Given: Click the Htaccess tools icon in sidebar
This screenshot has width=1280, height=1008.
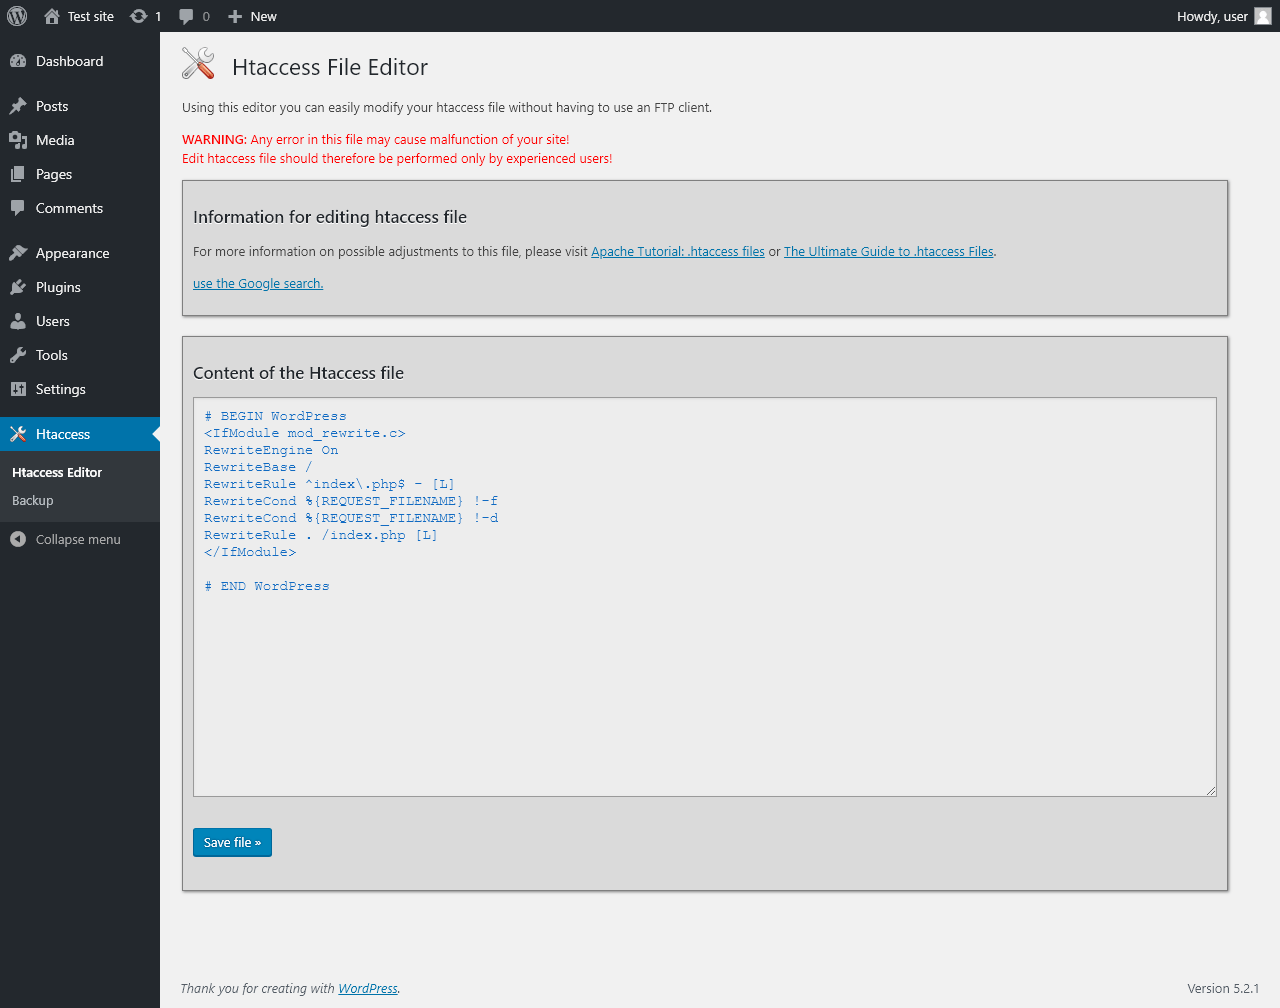Looking at the screenshot, I should (18, 434).
